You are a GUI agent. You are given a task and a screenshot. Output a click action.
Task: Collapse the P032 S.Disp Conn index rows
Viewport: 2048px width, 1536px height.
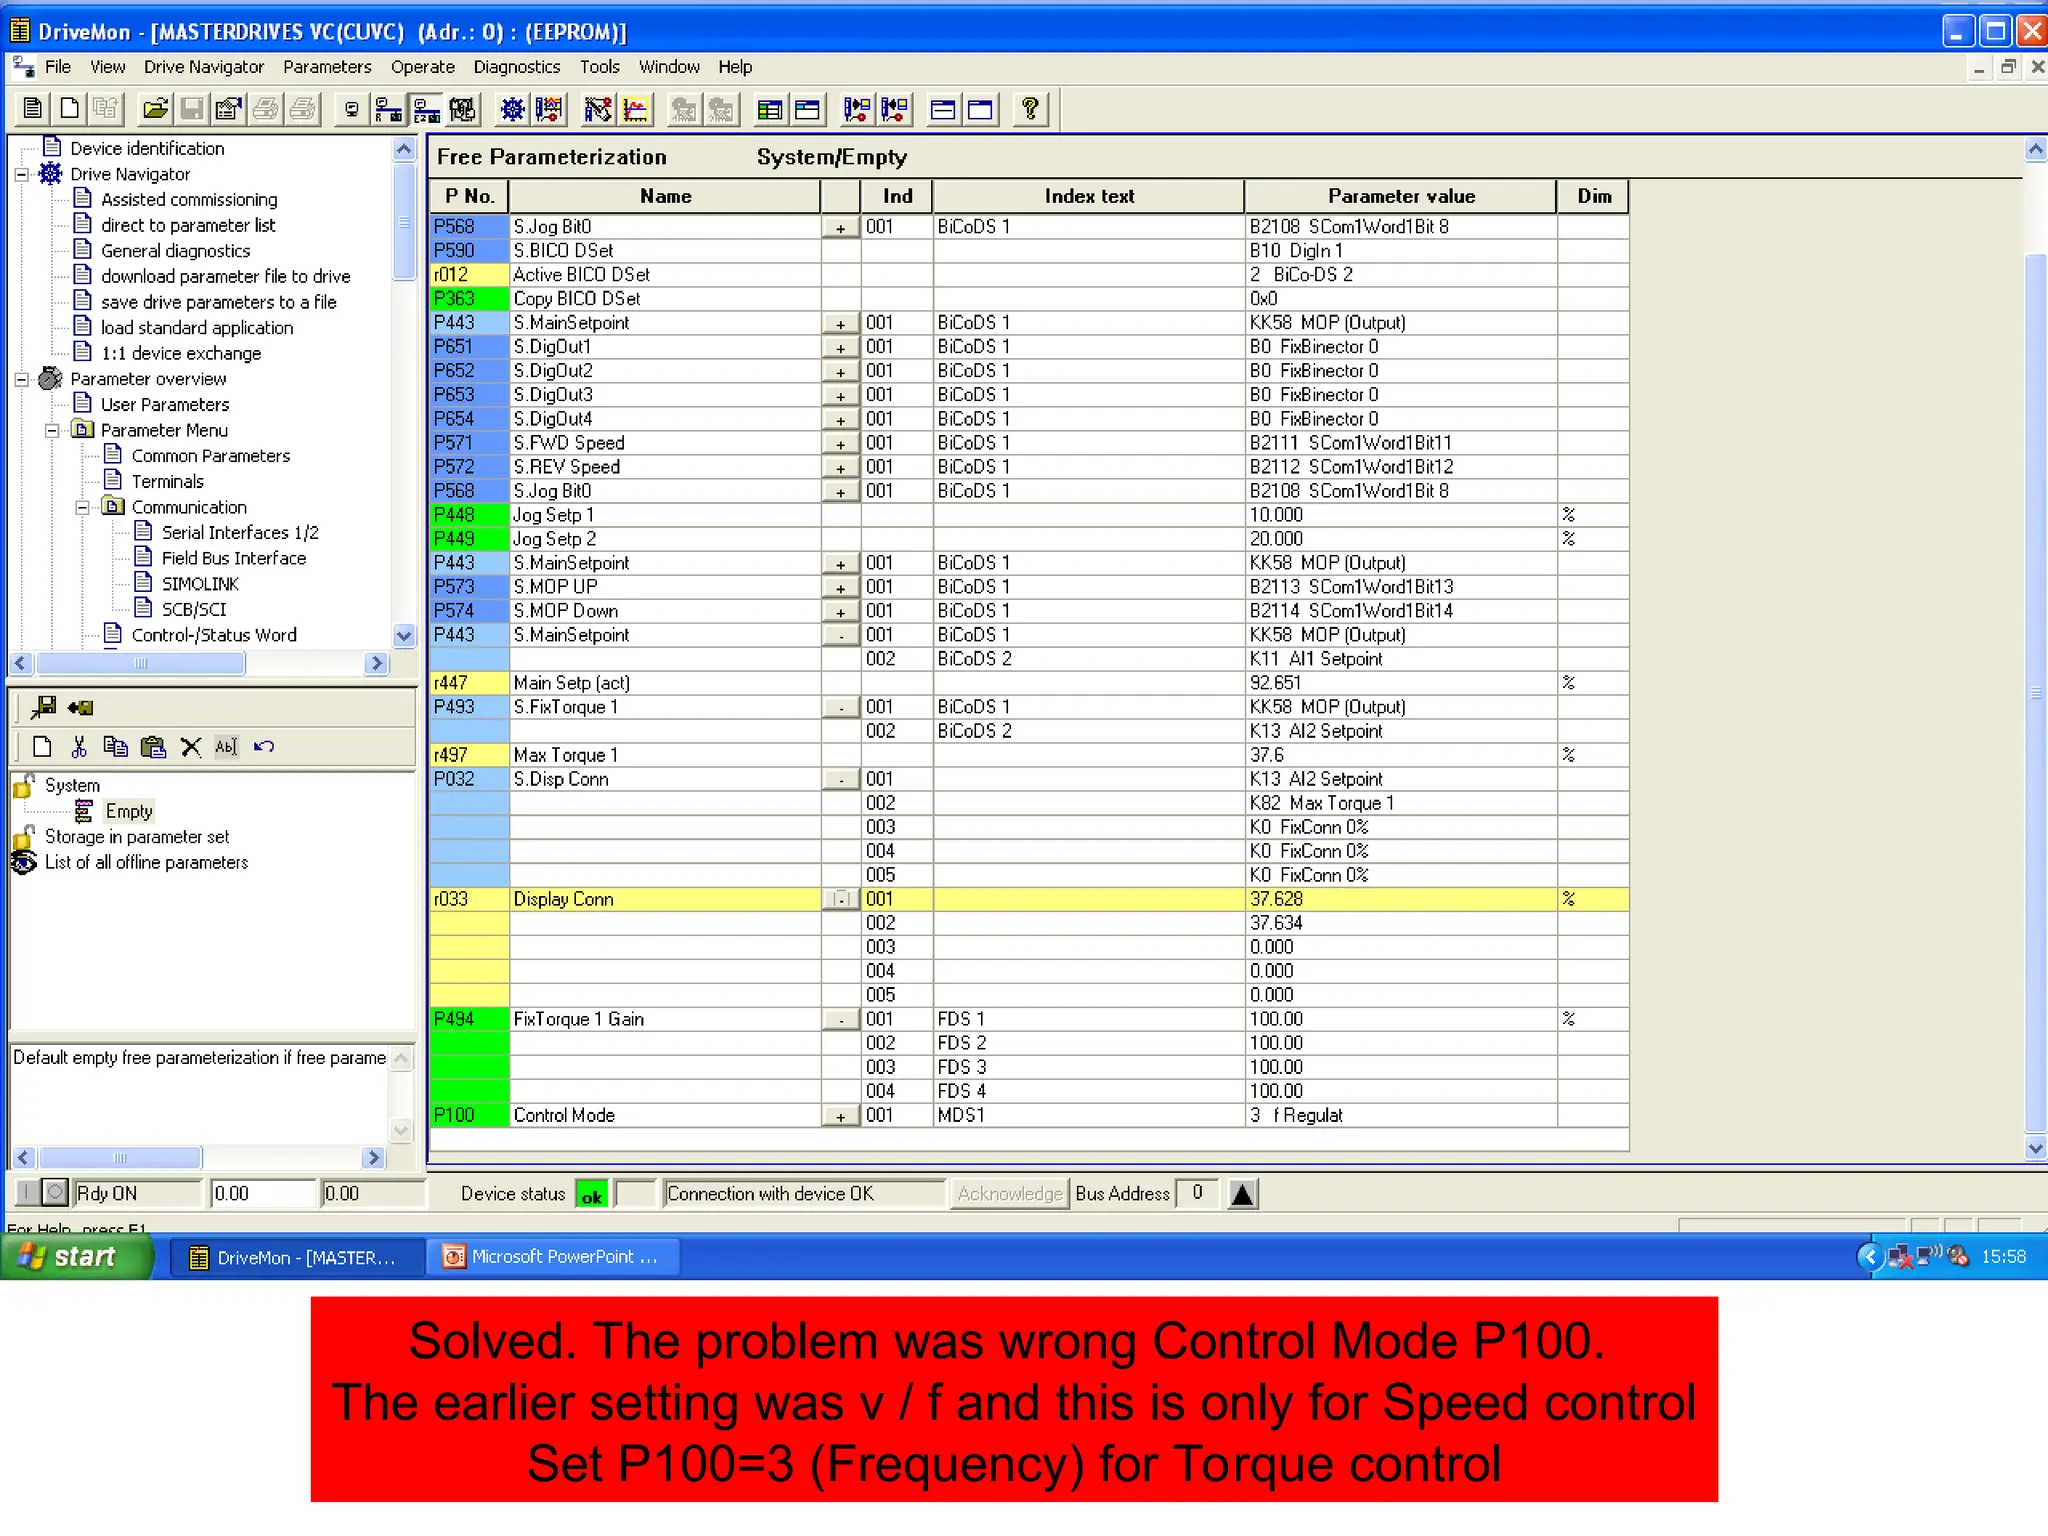(840, 780)
